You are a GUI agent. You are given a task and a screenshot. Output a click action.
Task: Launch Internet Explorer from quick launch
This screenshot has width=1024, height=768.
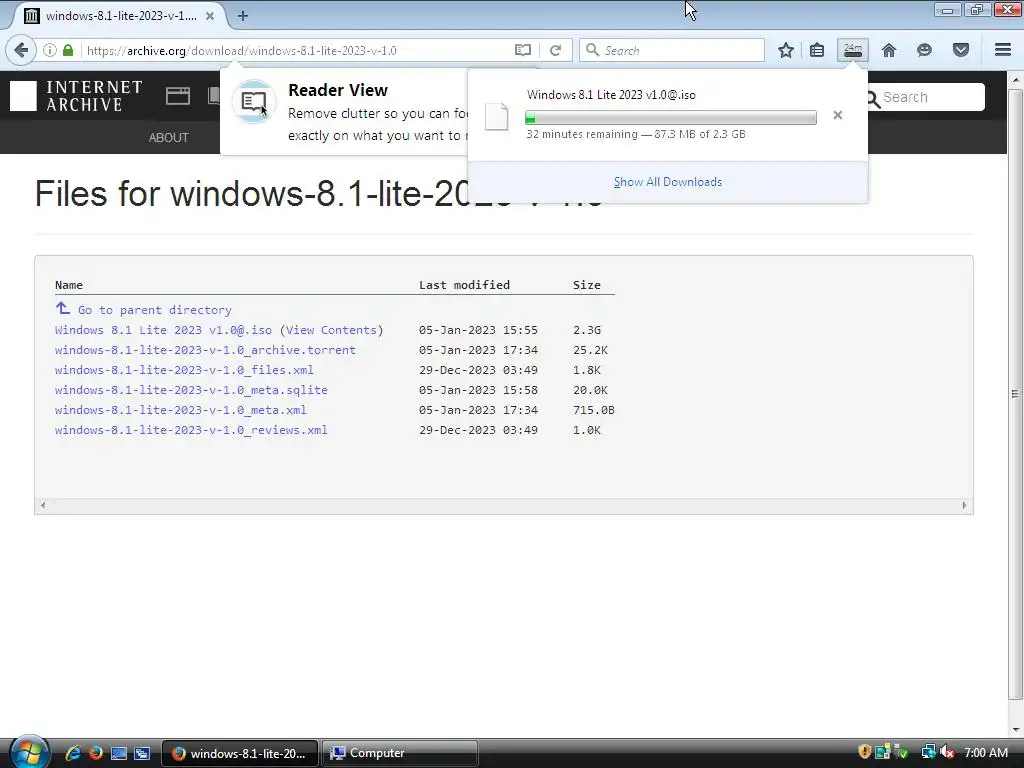73,753
